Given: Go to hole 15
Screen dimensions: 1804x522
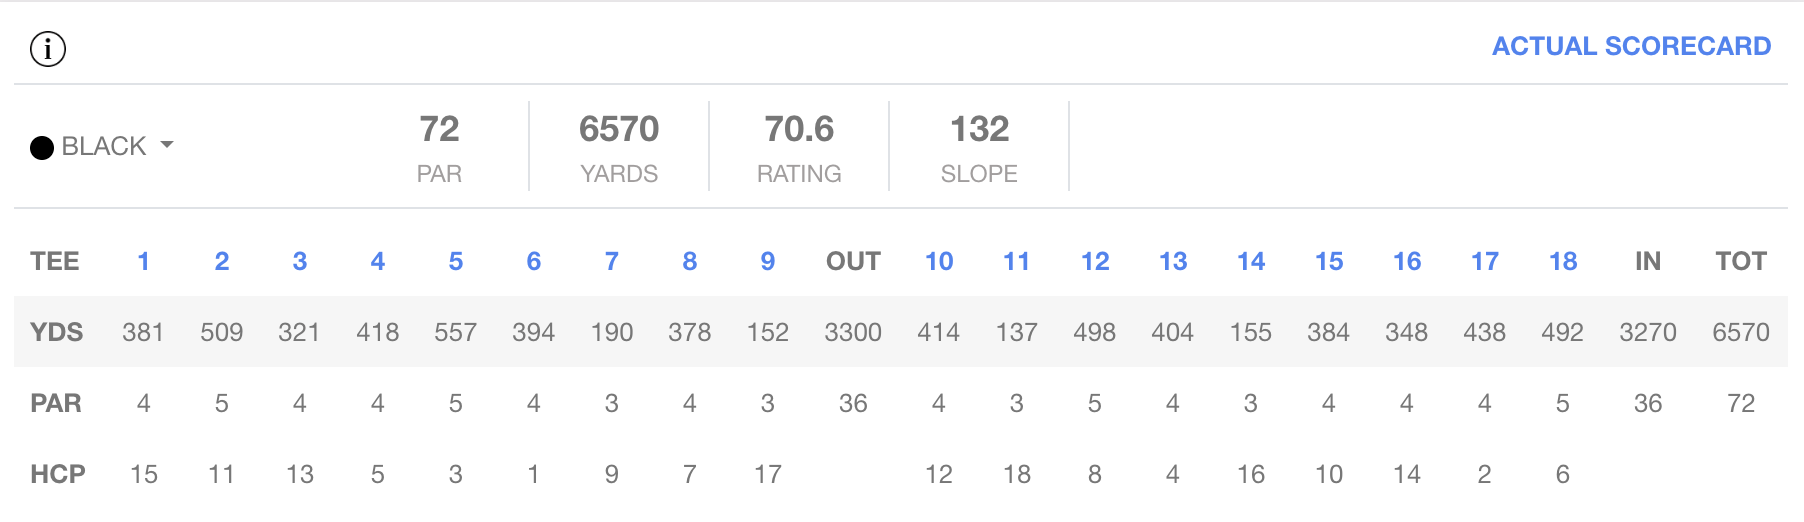Looking at the screenshot, I should [1329, 262].
